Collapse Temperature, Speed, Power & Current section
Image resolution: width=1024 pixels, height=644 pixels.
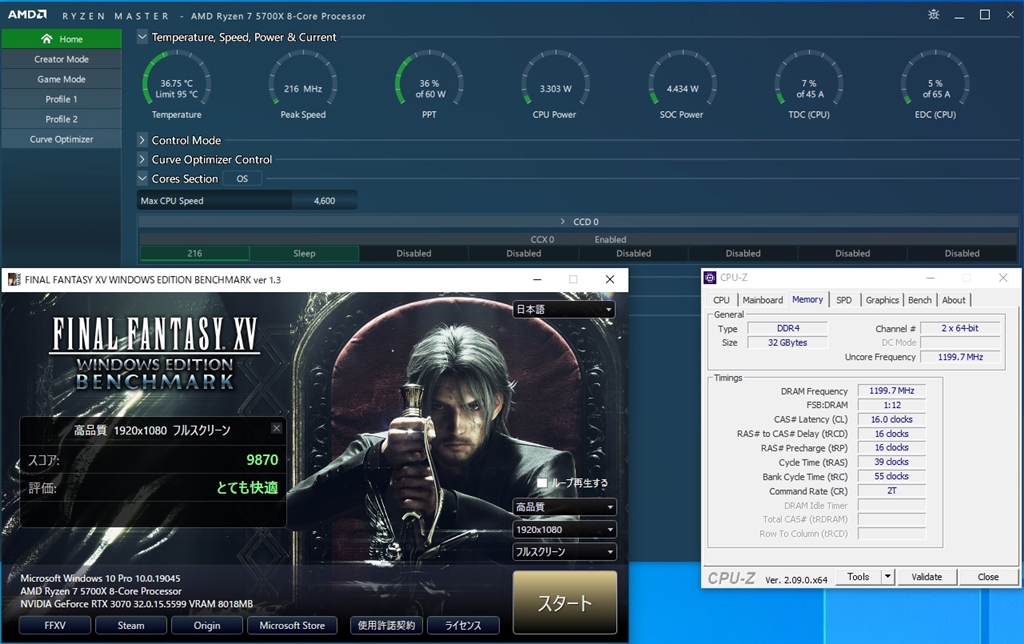coord(142,37)
